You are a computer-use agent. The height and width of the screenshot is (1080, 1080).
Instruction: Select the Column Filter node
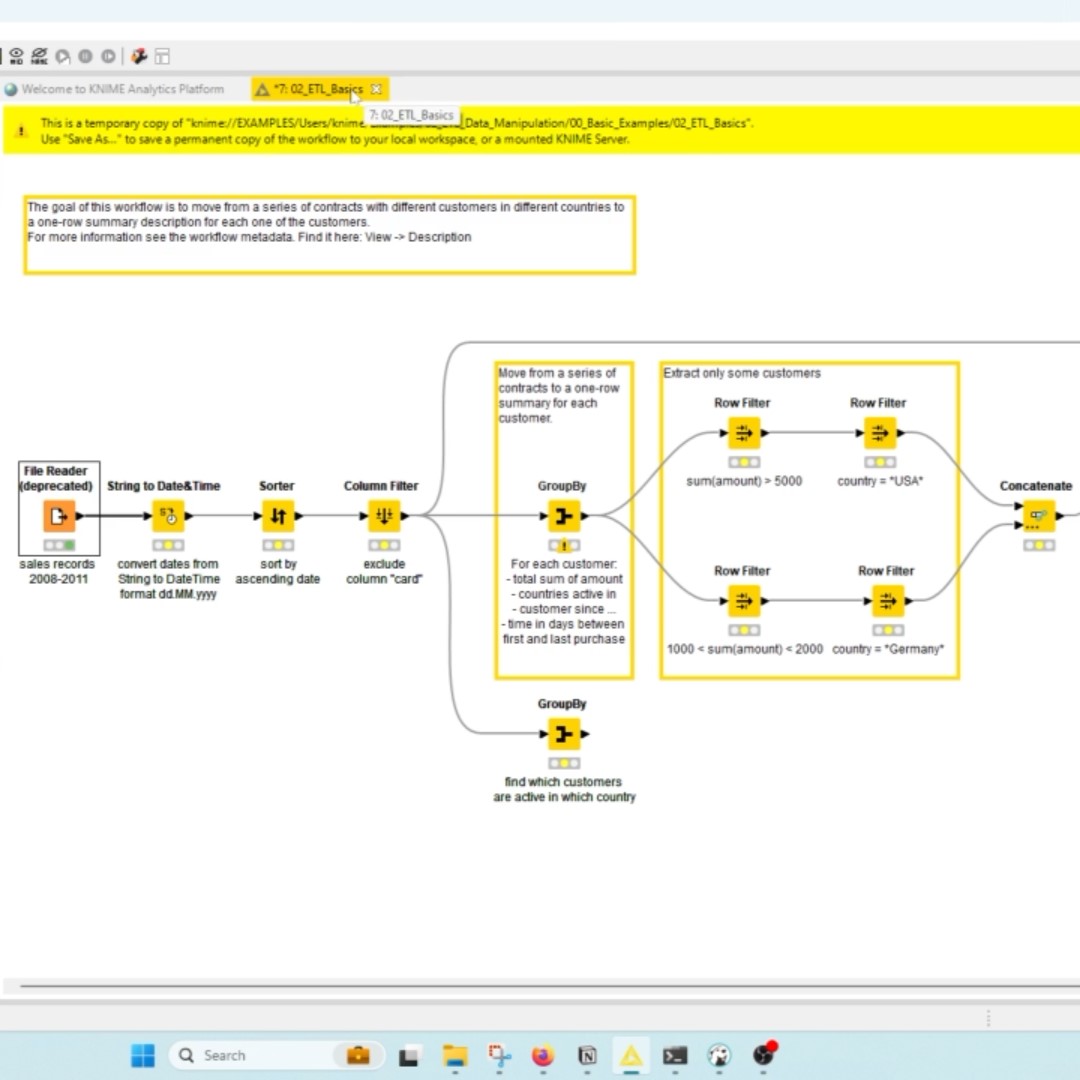[381, 515]
